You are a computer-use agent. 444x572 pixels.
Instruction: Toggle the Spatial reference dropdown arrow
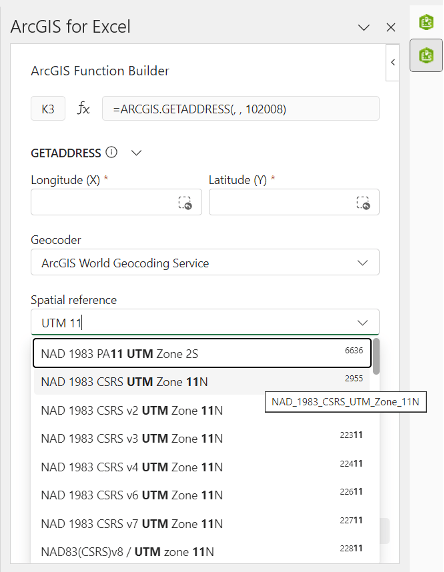pyautogui.click(x=362, y=323)
